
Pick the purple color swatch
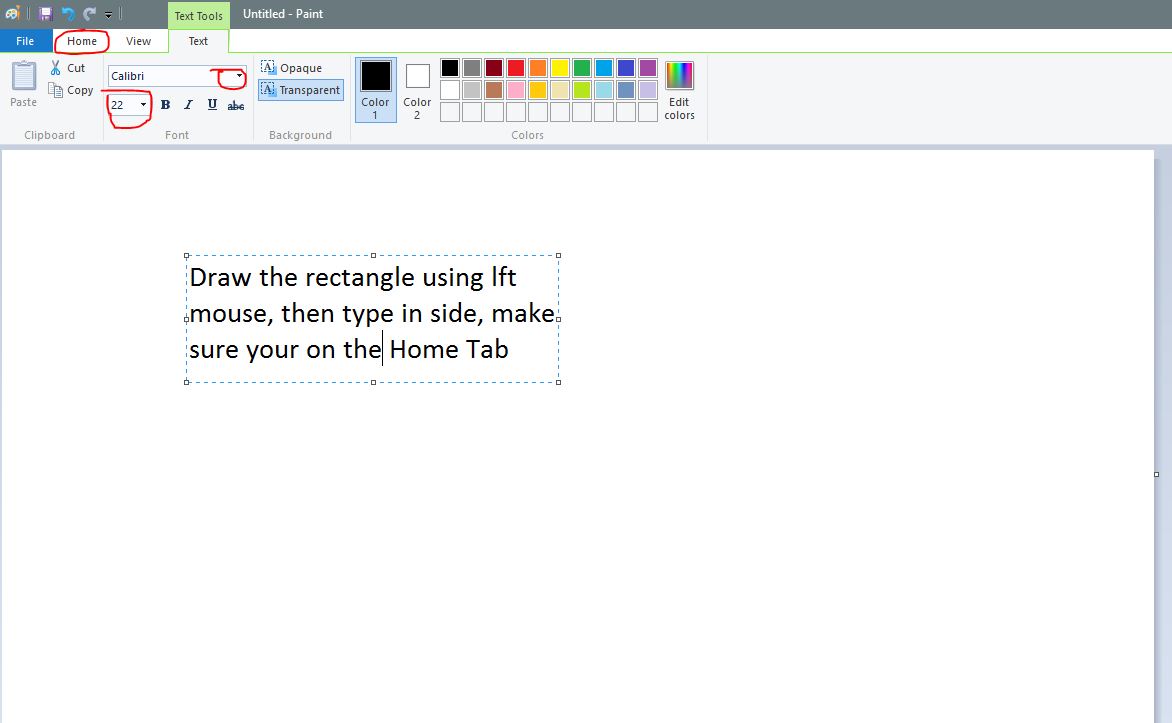(648, 68)
